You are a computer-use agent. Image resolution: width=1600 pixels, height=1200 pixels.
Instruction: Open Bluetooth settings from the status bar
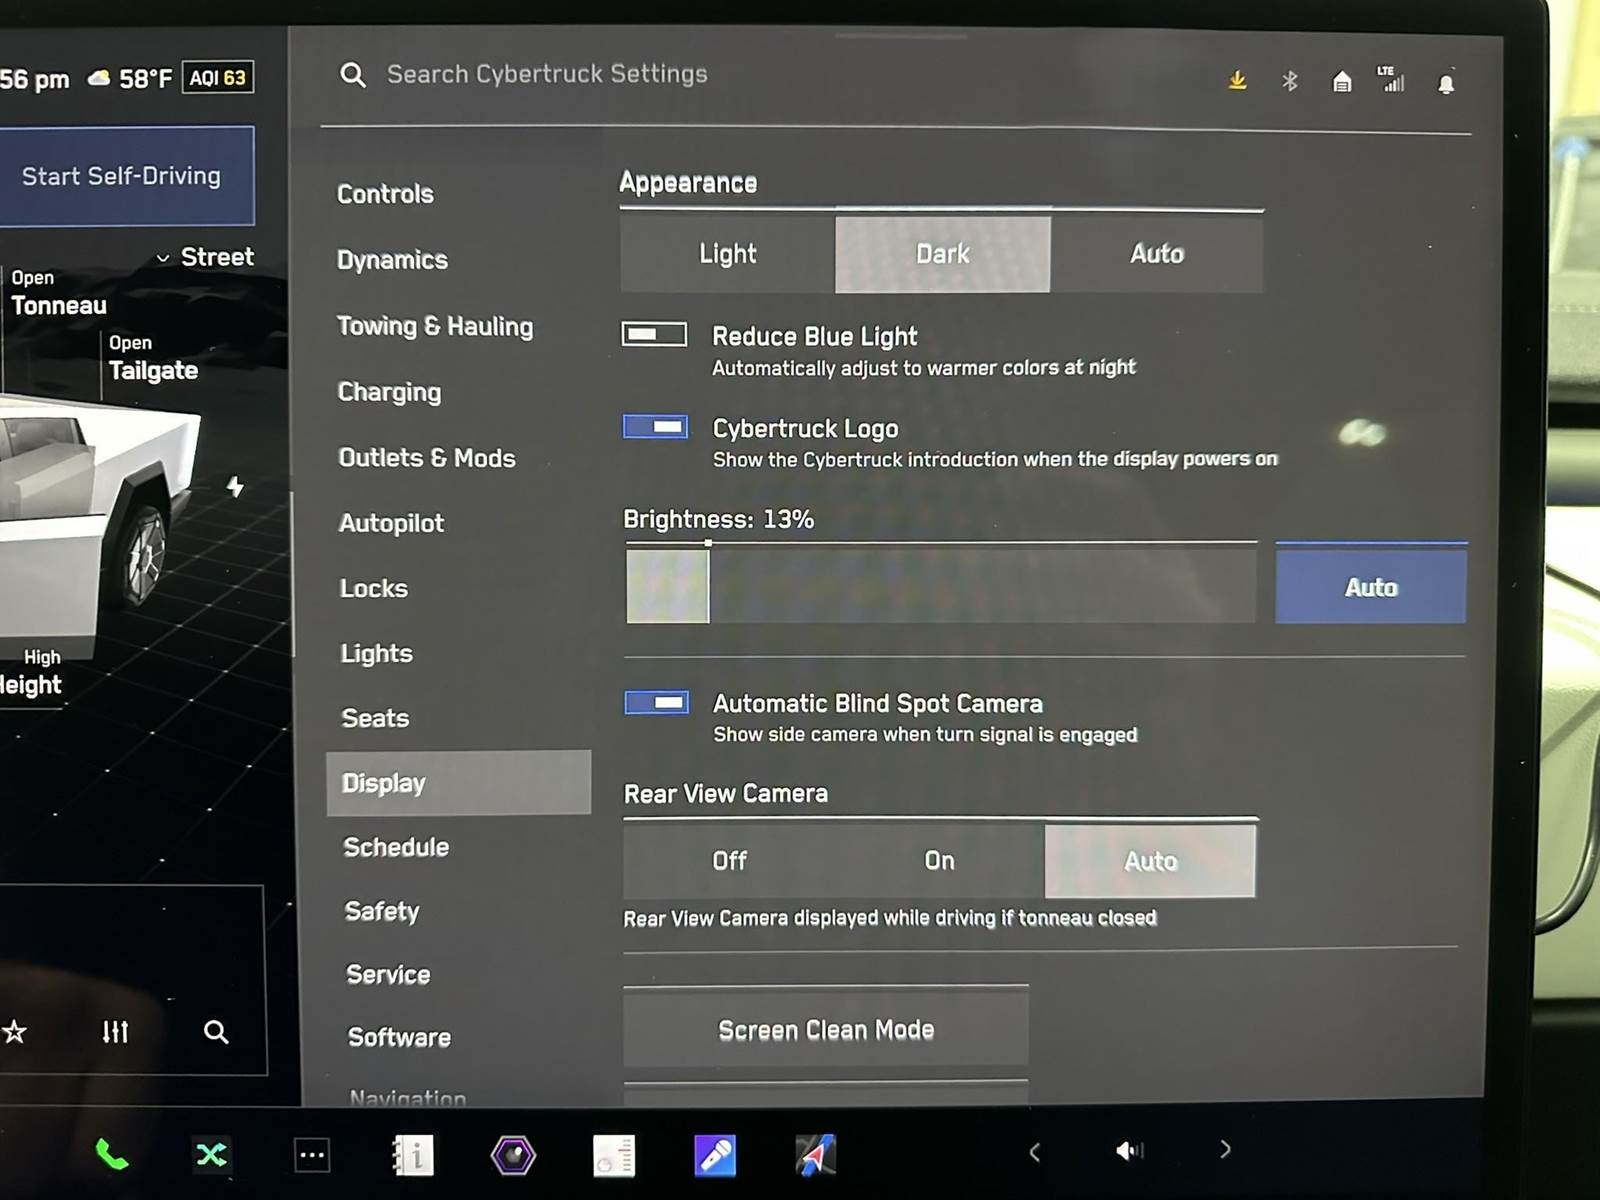click(1290, 81)
